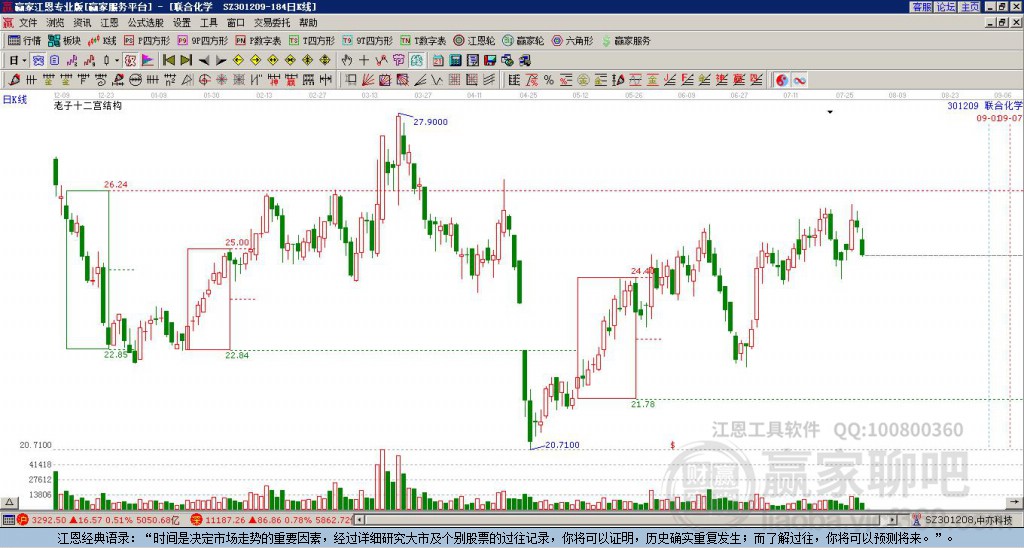Toggle the highlighted 权 adjustment button
The image size is (1024, 548).
tap(130, 60)
